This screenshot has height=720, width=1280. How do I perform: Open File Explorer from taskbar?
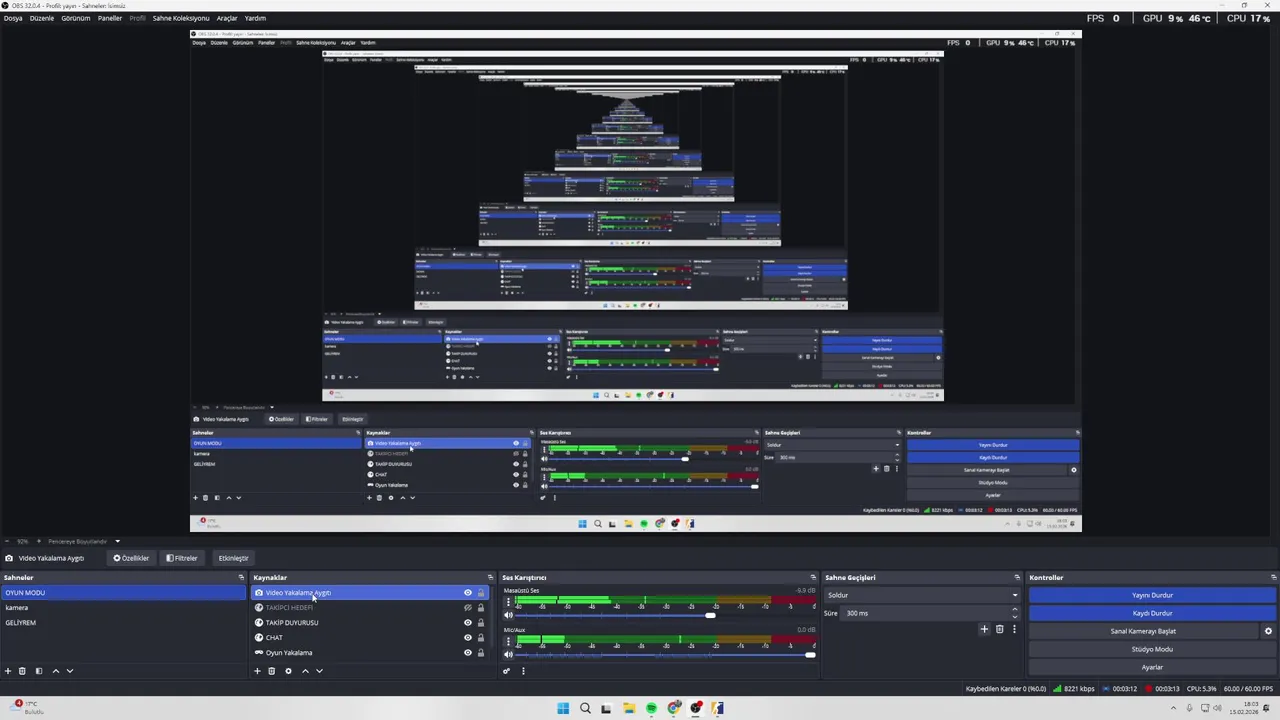coord(629,708)
